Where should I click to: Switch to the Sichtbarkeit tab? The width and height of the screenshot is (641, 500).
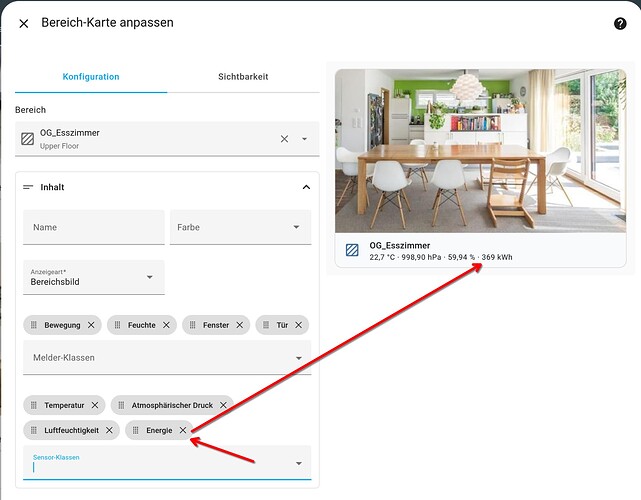243,77
